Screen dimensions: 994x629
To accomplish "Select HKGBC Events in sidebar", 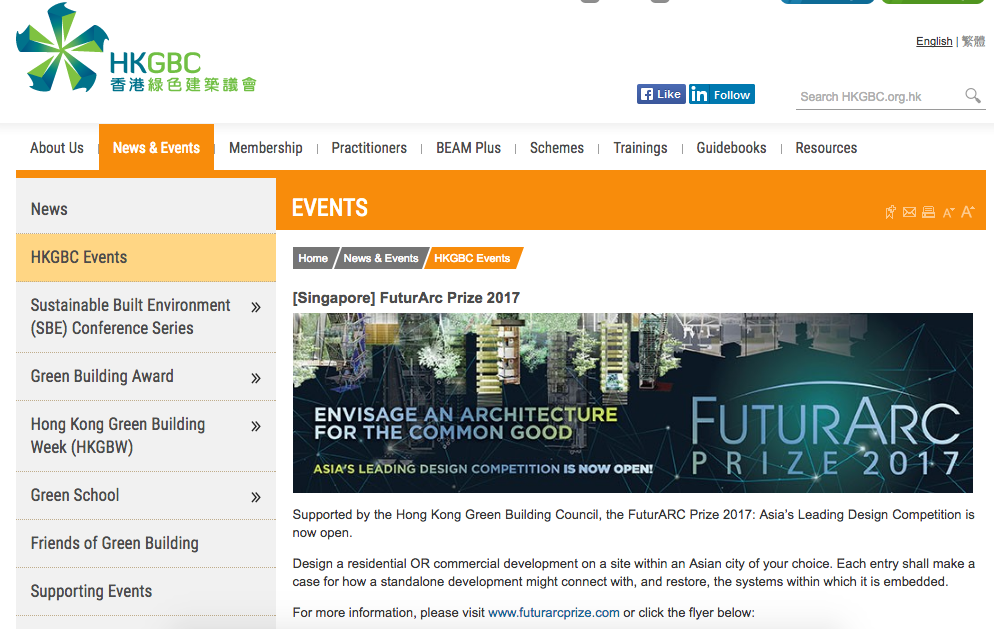I will coord(146,257).
